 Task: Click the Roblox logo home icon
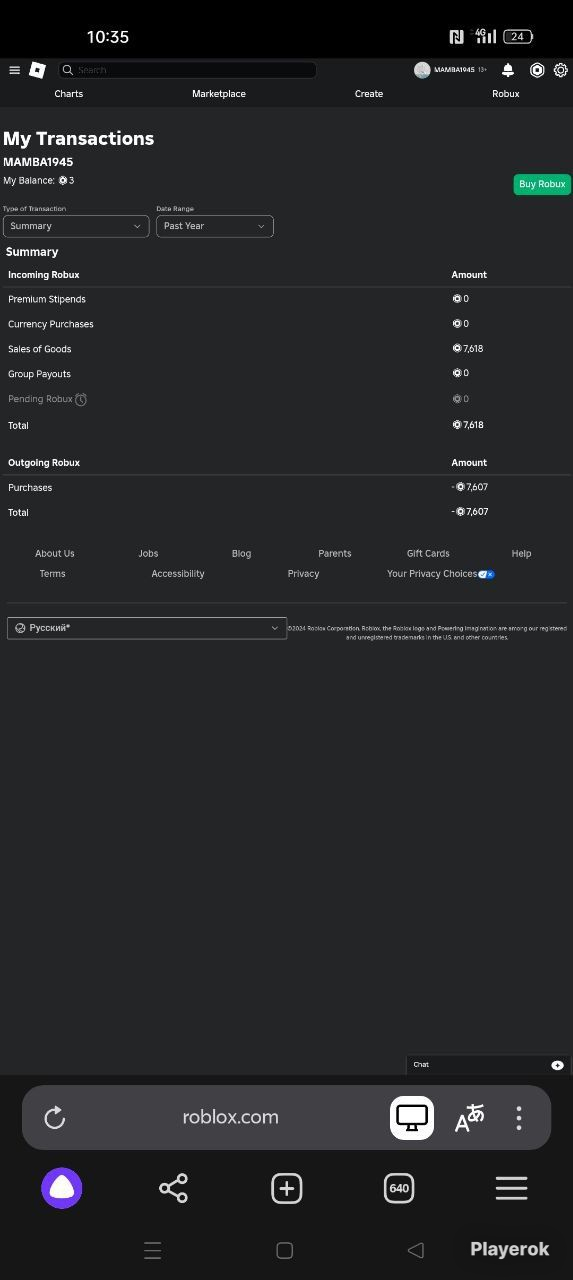pyautogui.click(x=37, y=70)
